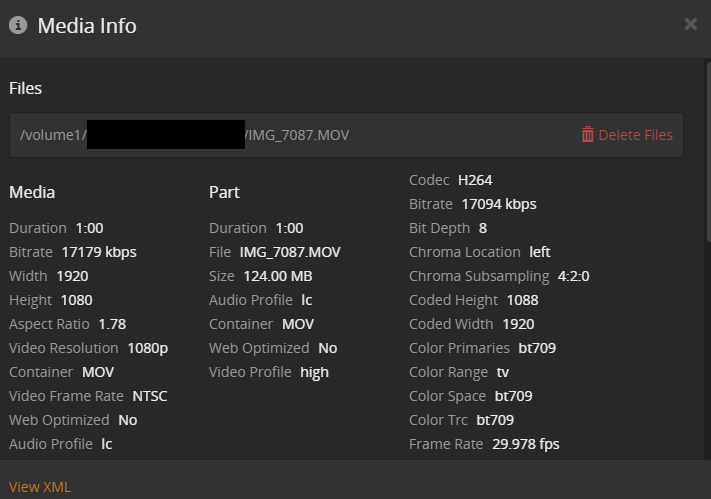Close the Media Info dialog

690,24
